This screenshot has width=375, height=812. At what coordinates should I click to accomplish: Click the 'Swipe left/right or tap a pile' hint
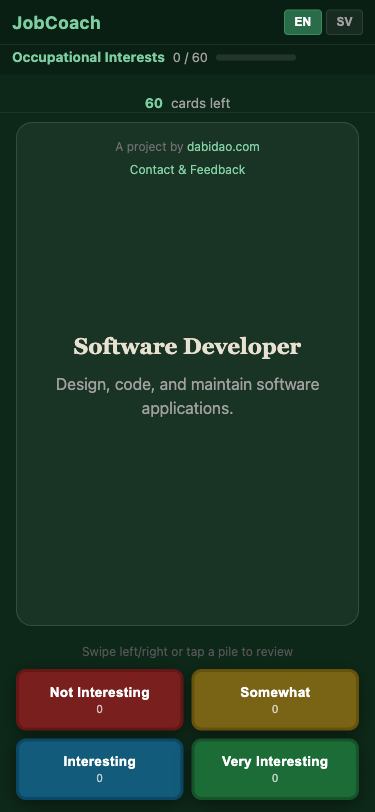pos(188,651)
